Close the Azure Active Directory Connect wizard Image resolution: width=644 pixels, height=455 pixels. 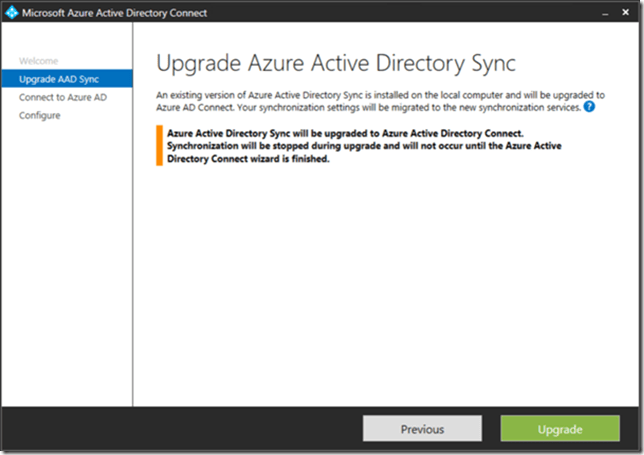point(626,12)
